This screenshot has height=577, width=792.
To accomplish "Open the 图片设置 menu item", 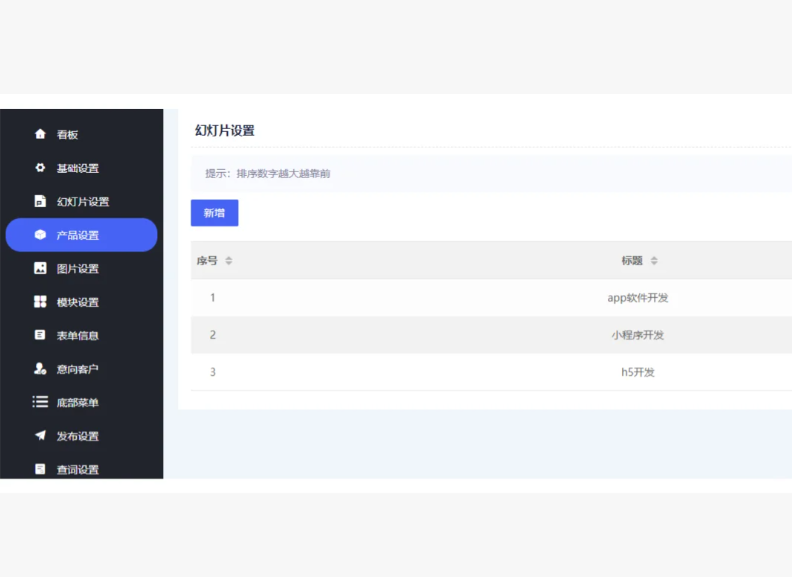I will [81, 268].
